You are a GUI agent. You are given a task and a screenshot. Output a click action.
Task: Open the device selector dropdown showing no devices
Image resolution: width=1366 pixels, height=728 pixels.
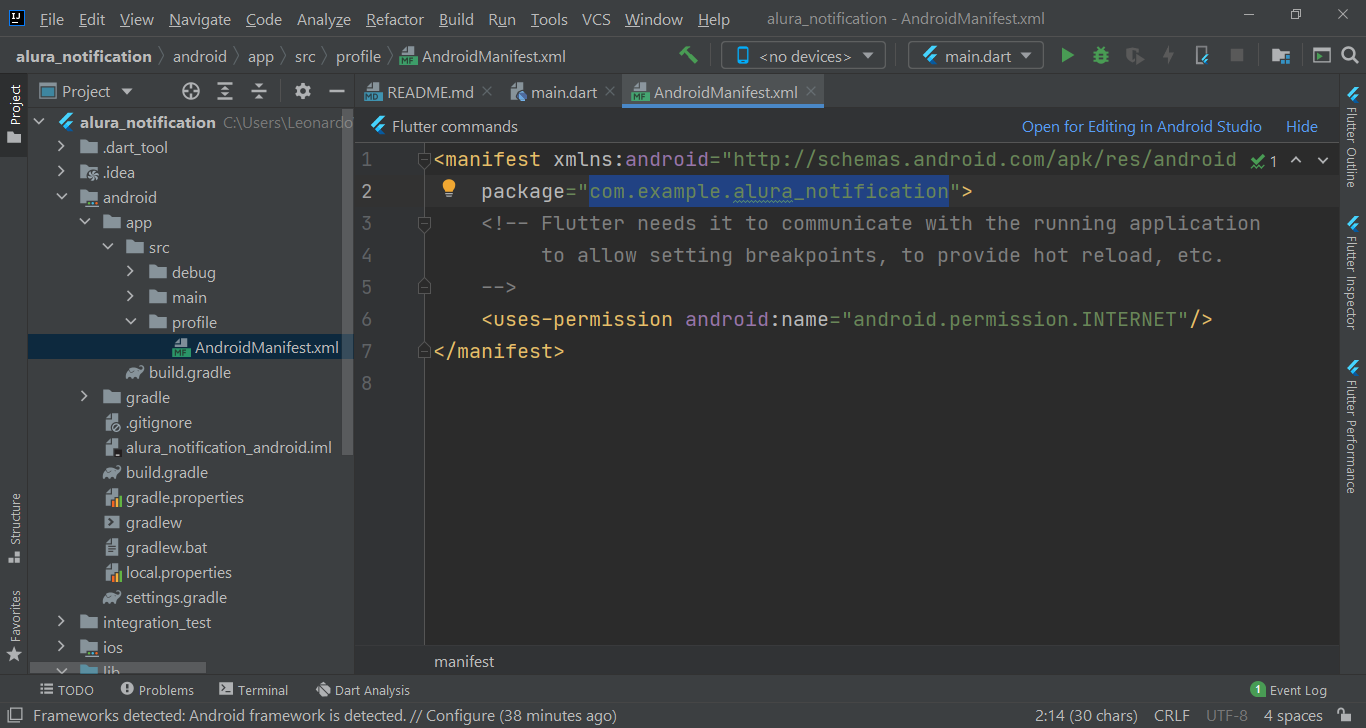coord(803,55)
